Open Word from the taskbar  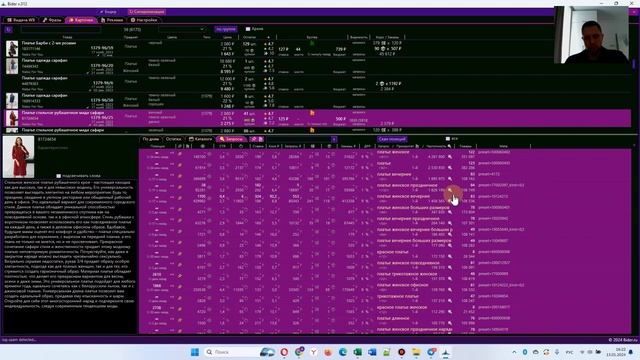coord(372,352)
